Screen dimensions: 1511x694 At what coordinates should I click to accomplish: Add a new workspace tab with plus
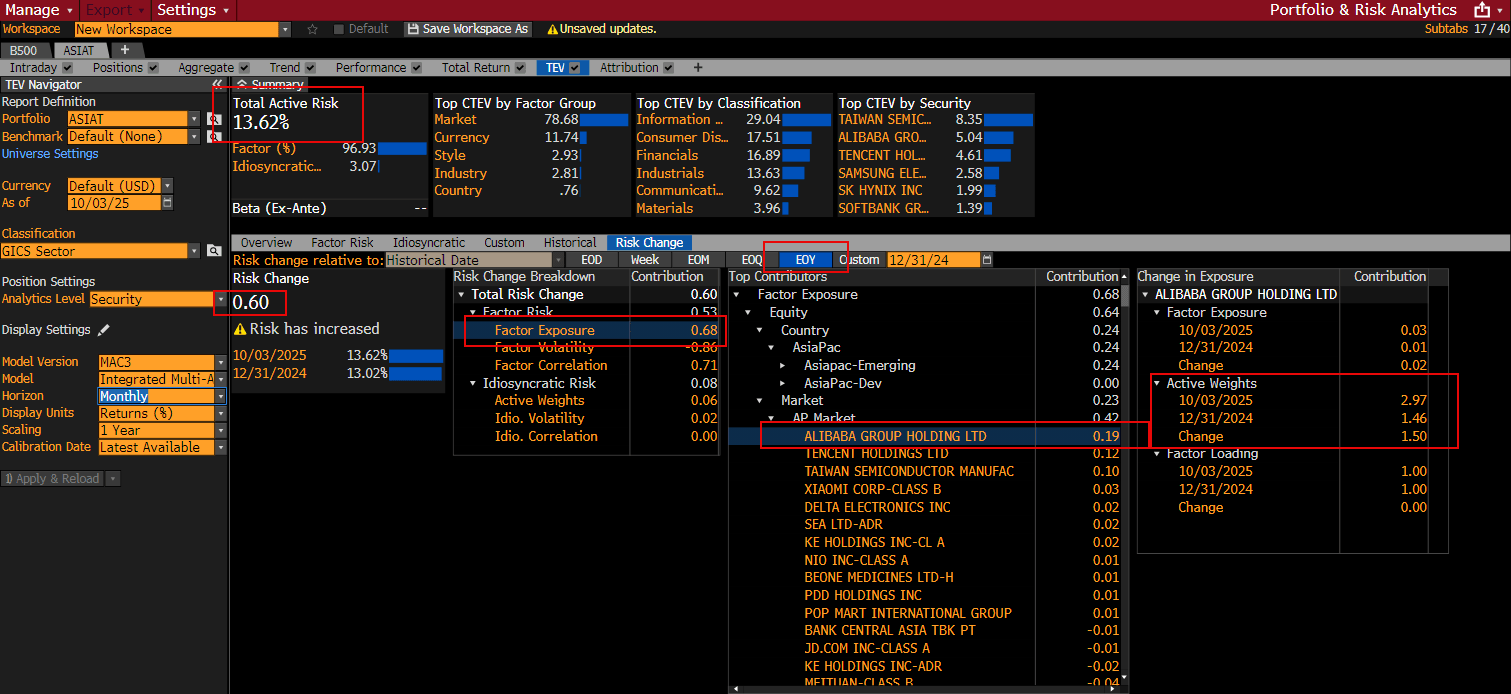tap(124, 50)
